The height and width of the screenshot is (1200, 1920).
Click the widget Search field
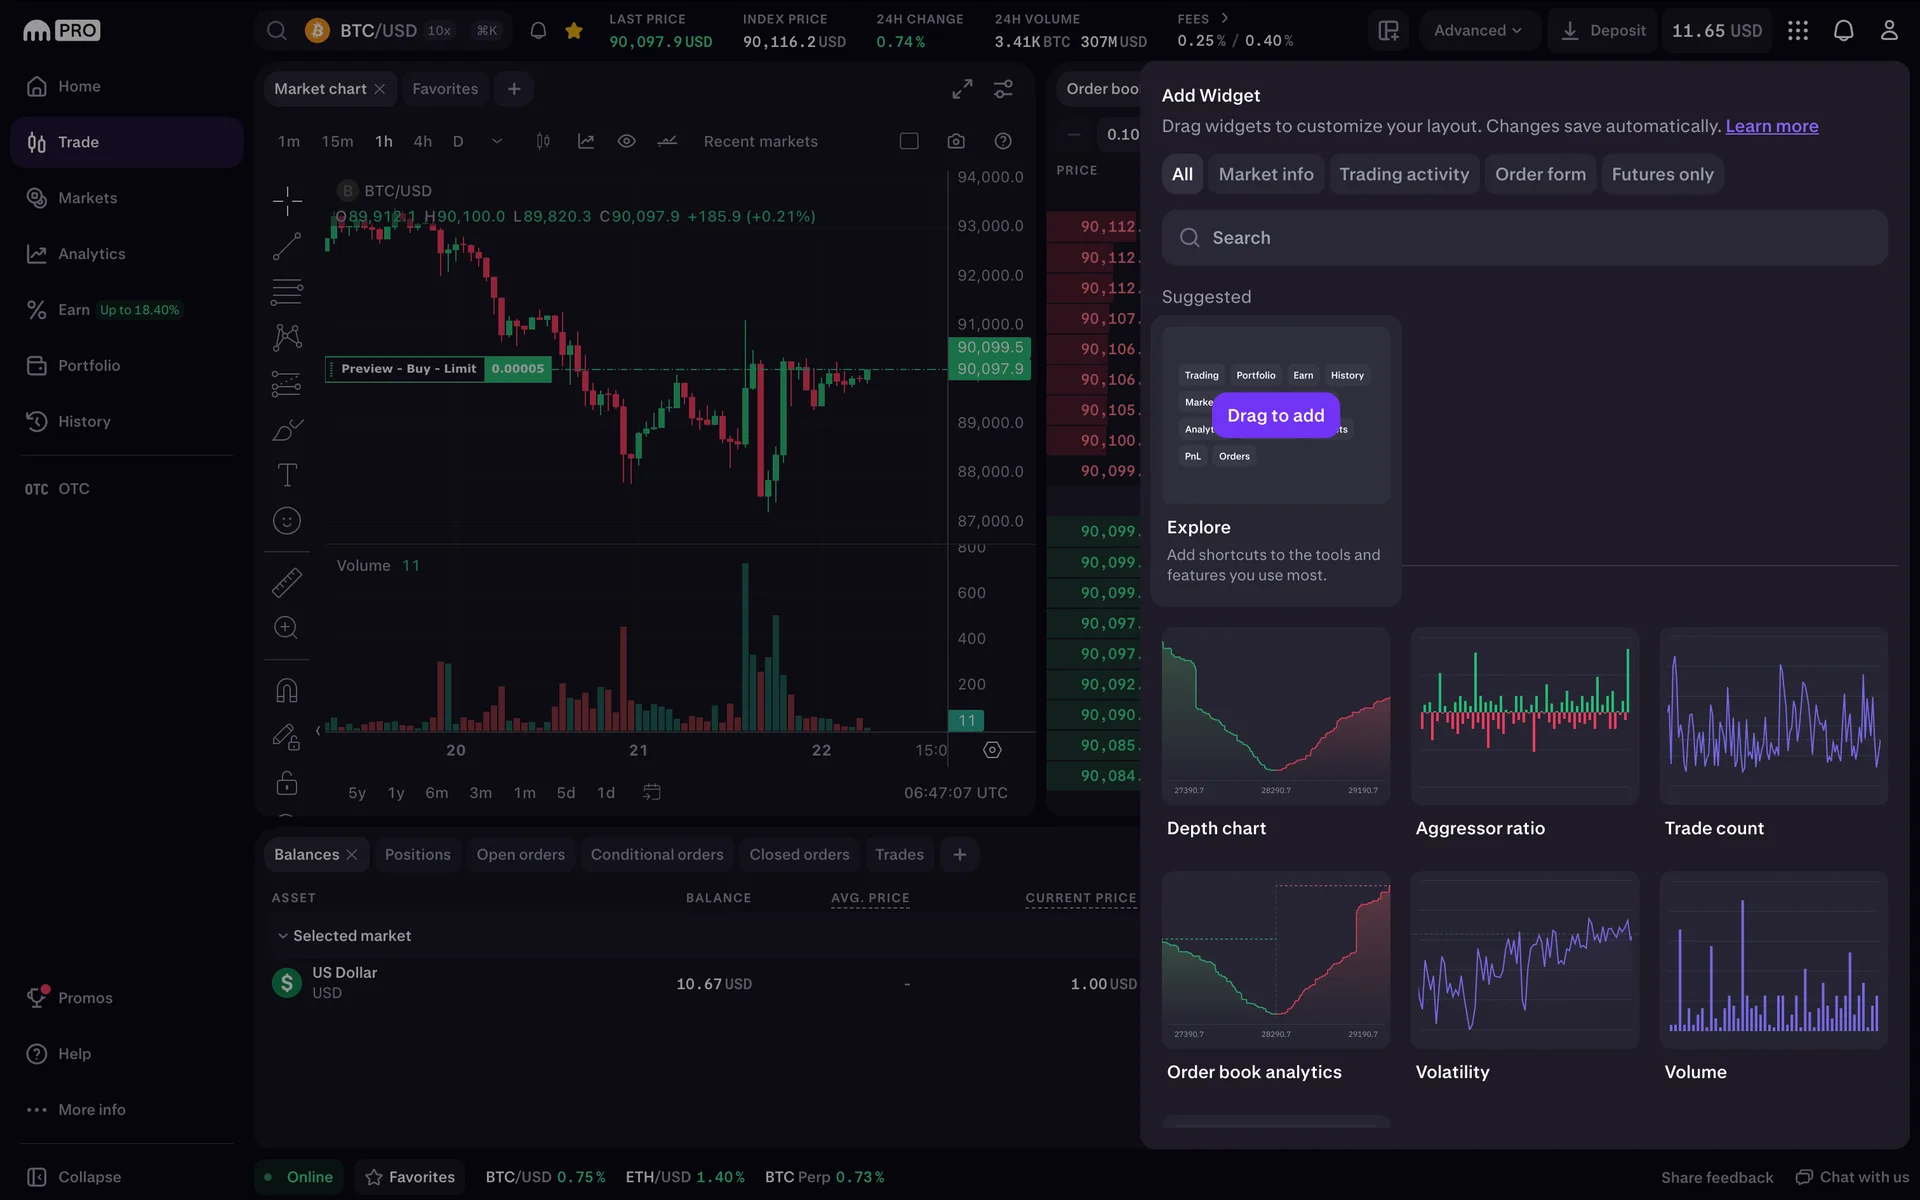click(1524, 238)
